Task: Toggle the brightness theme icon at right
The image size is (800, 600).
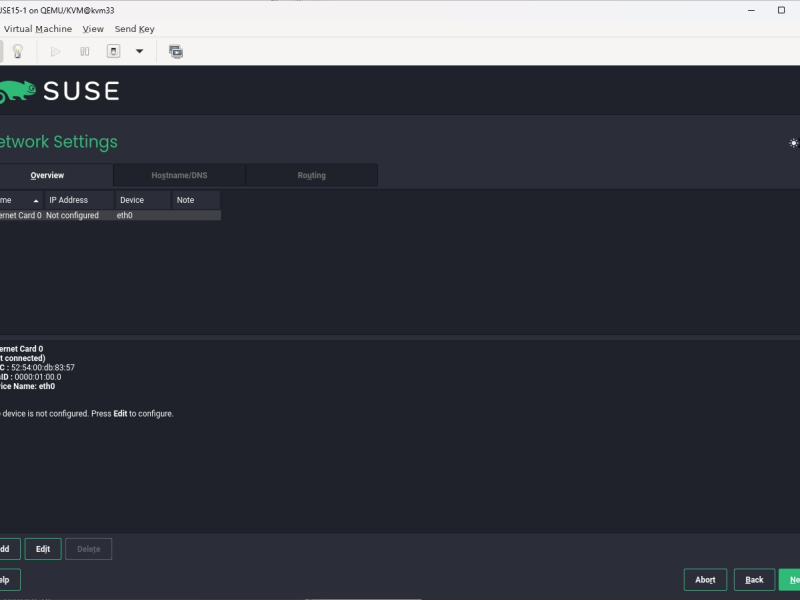Action: tap(793, 143)
